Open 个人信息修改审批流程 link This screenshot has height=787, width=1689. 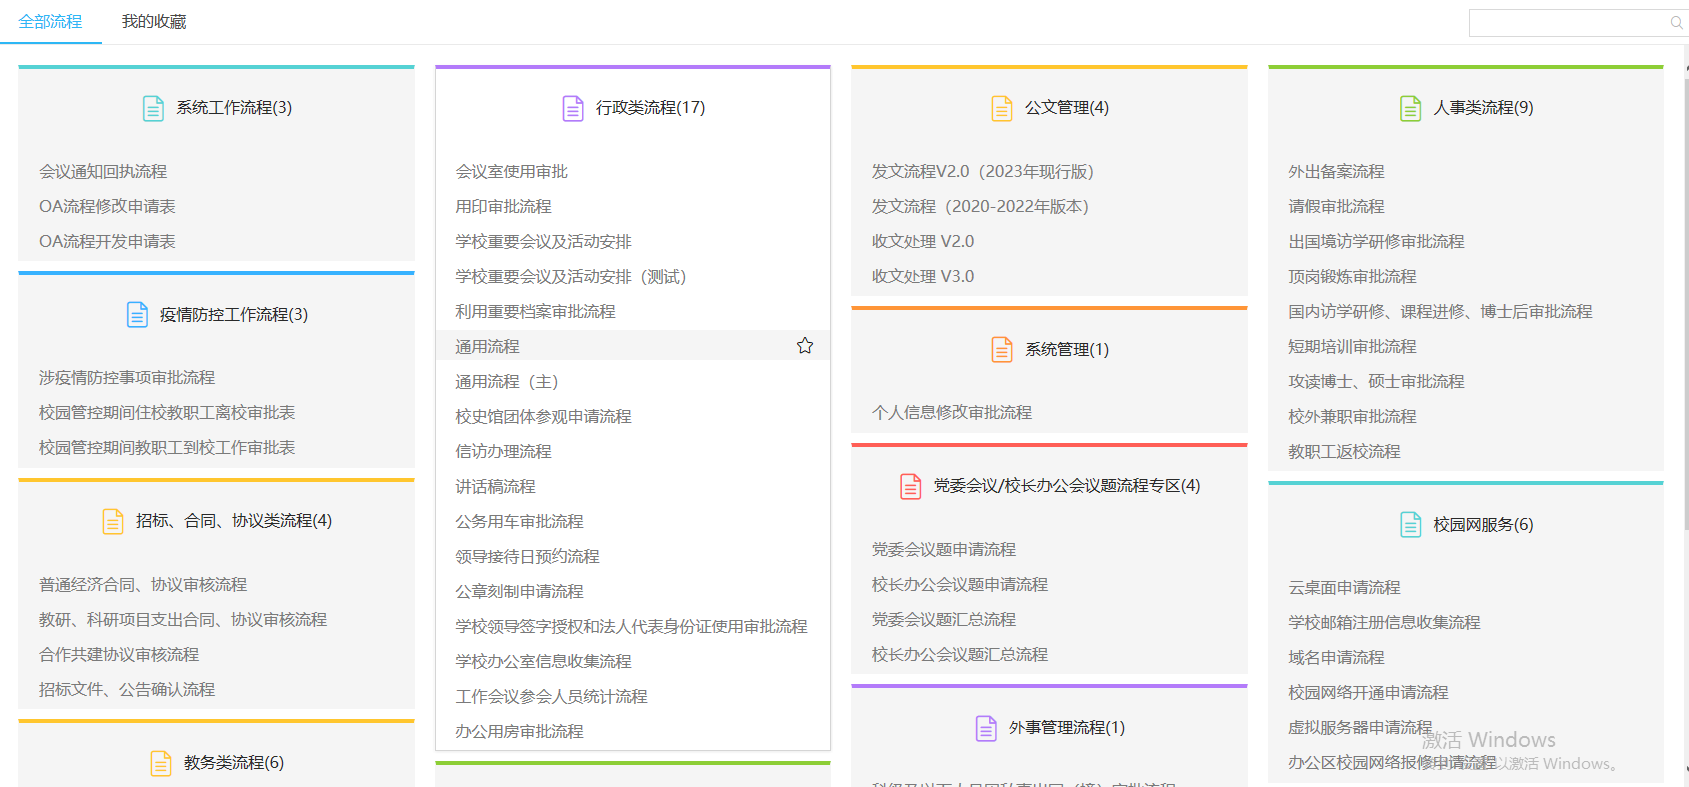click(951, 413)
